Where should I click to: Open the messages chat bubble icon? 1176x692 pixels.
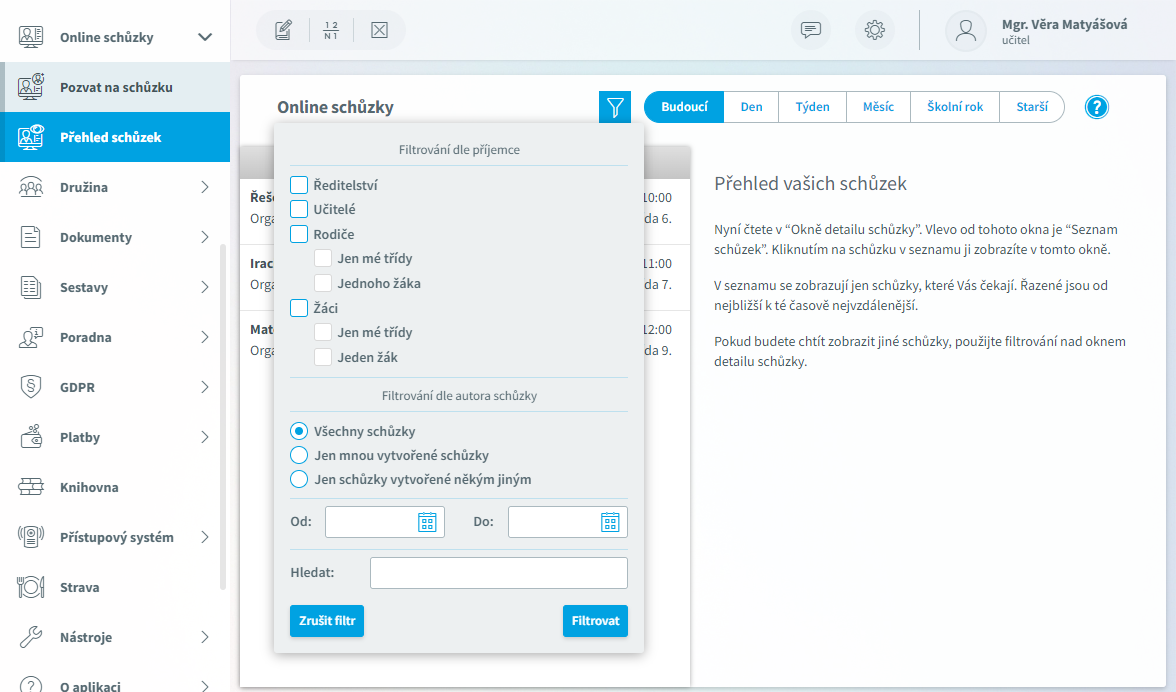click(811, 30)
